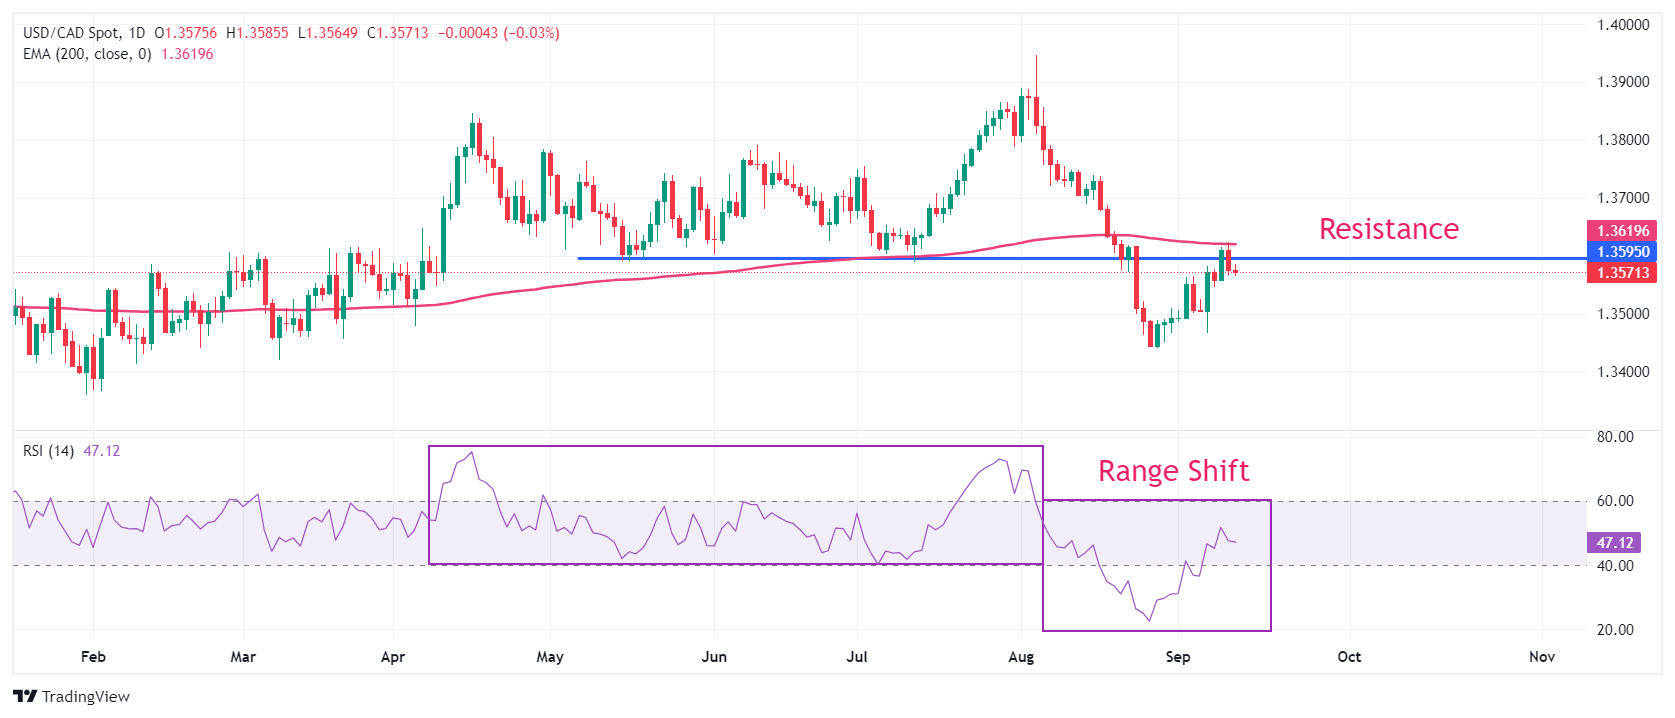Click the Aug label on time axis
Viewport: 1675px width, 718px height.
tap(1021, 657)
